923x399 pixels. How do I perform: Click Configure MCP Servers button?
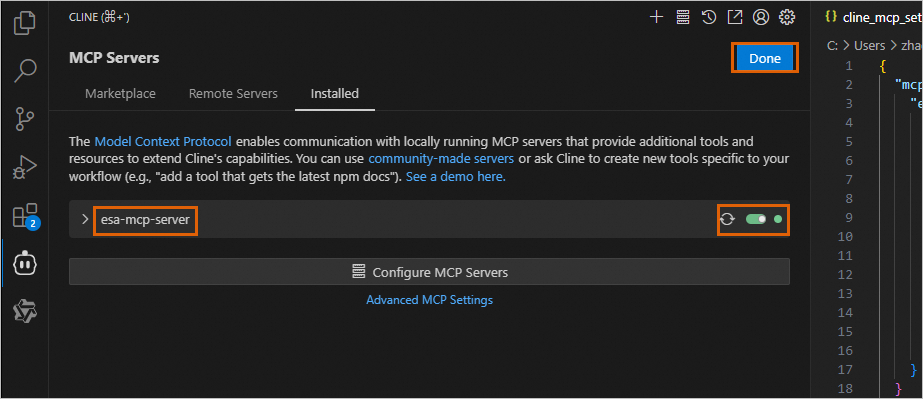click(x=429, y=272)
